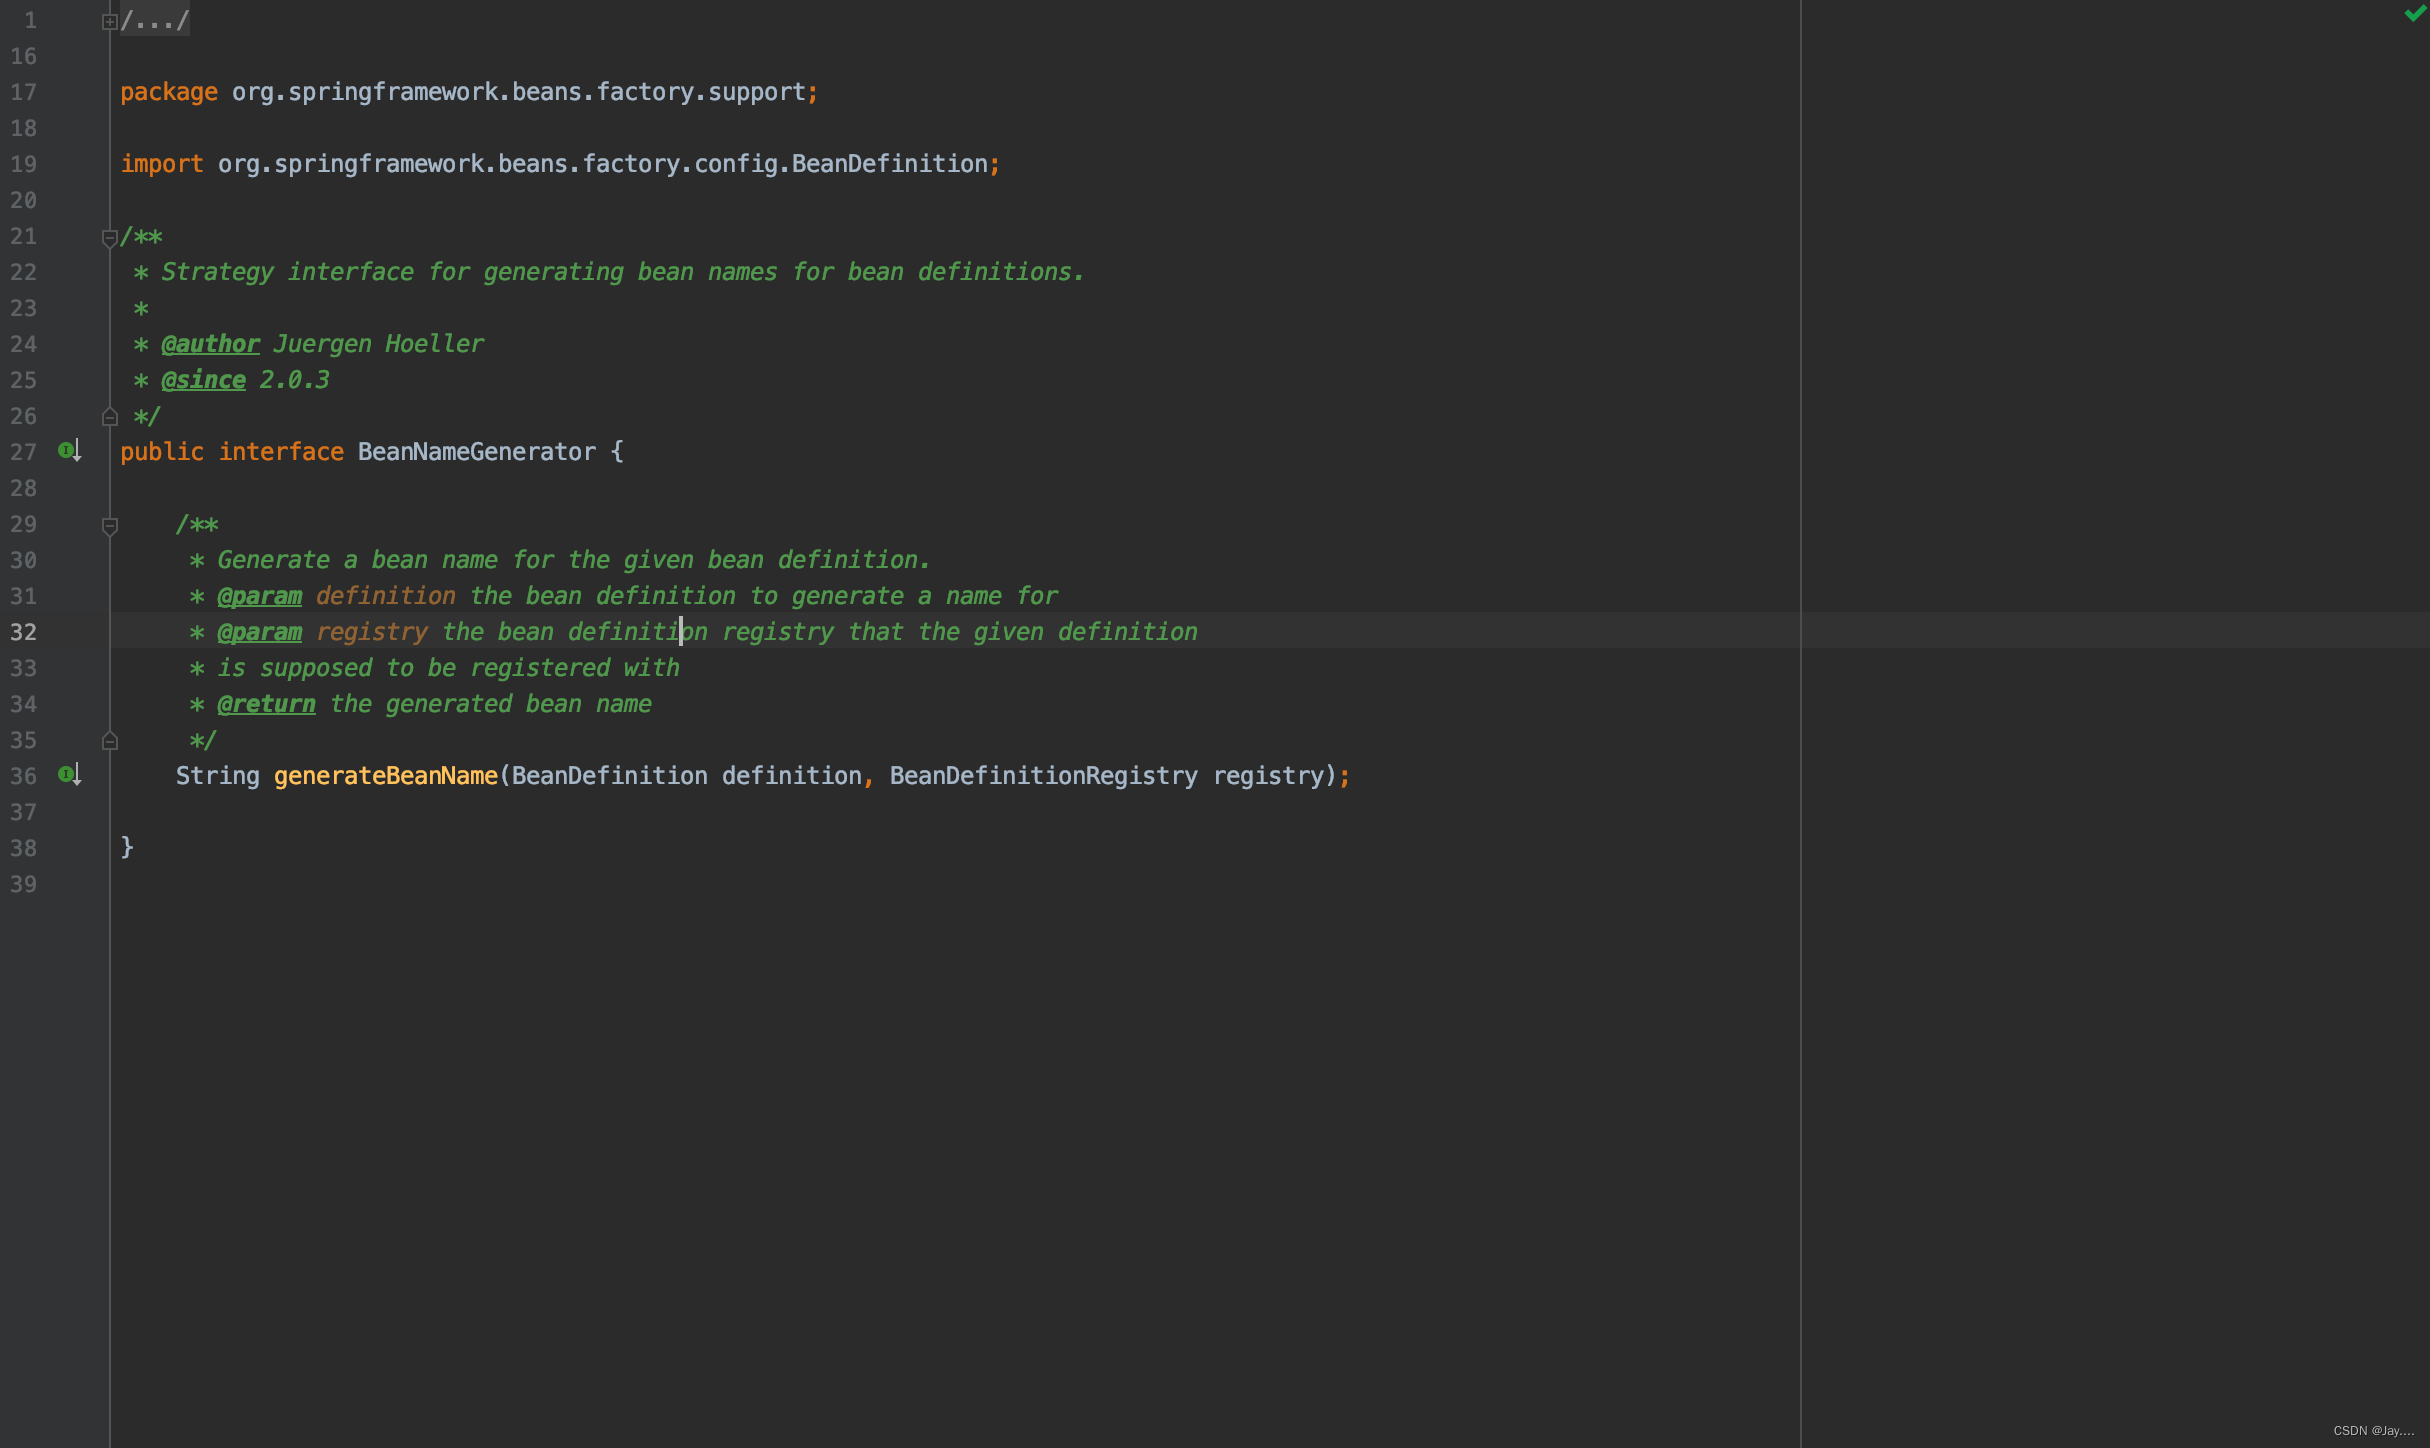Click line number 32 in the gutter
This screenshot has width=2430, height=1448.
[25, 631]
